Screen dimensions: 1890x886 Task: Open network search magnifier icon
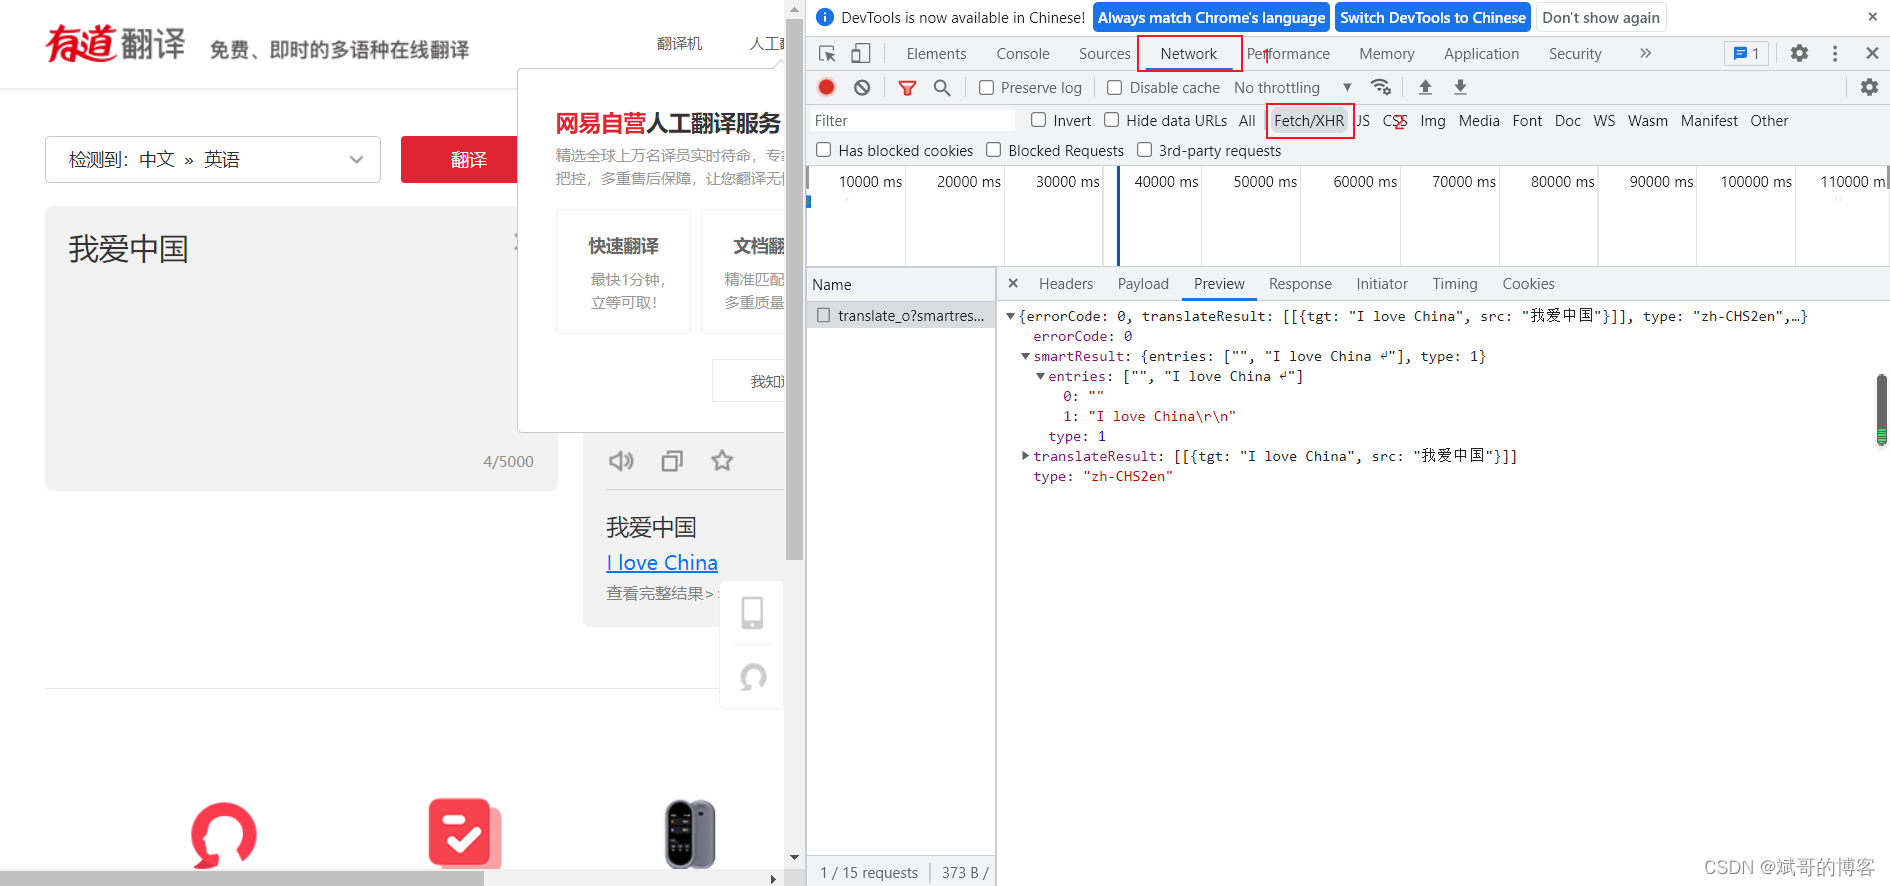942,88
